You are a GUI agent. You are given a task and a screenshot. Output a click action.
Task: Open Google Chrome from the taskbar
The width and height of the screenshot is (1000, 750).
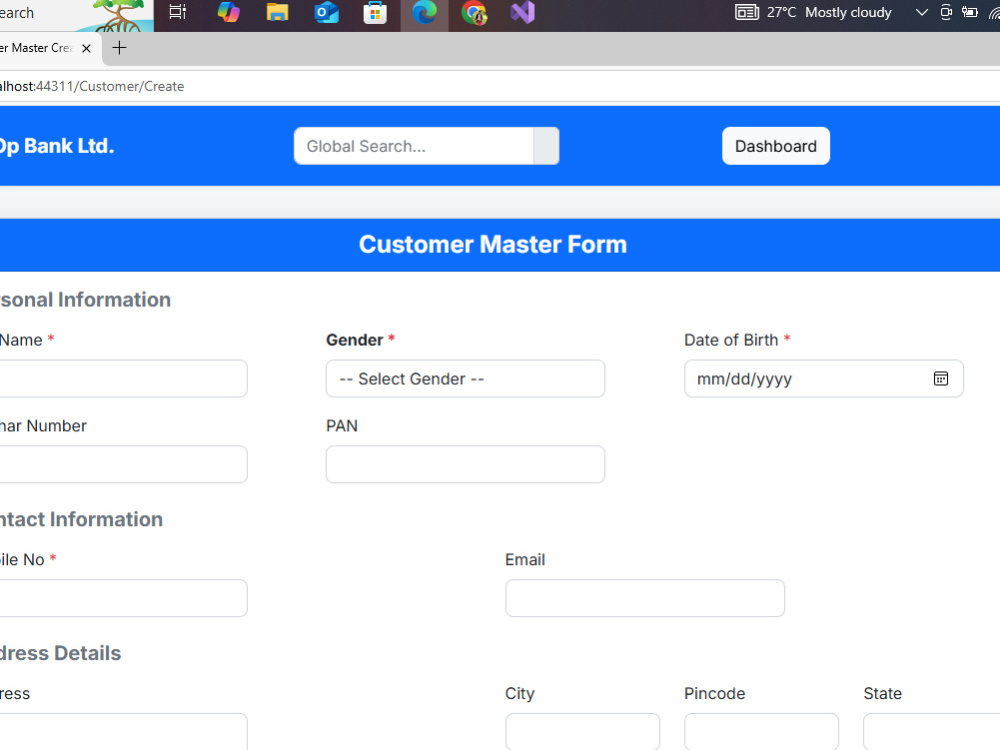tap(474, 12)
